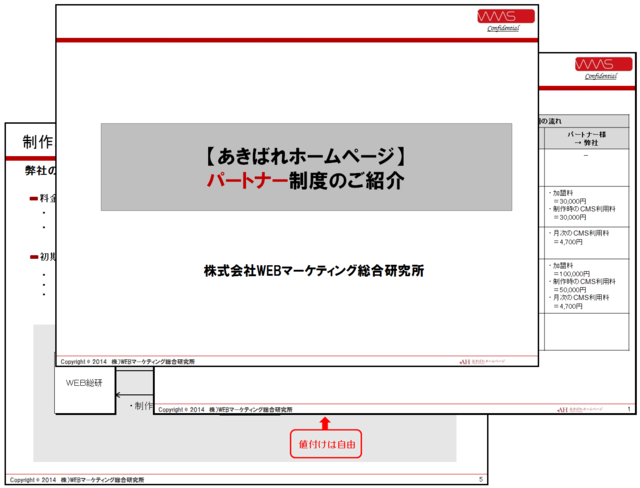Select the パートナー様 → 弊社 table header cell

pyautogui.click(x=587, y=138)
